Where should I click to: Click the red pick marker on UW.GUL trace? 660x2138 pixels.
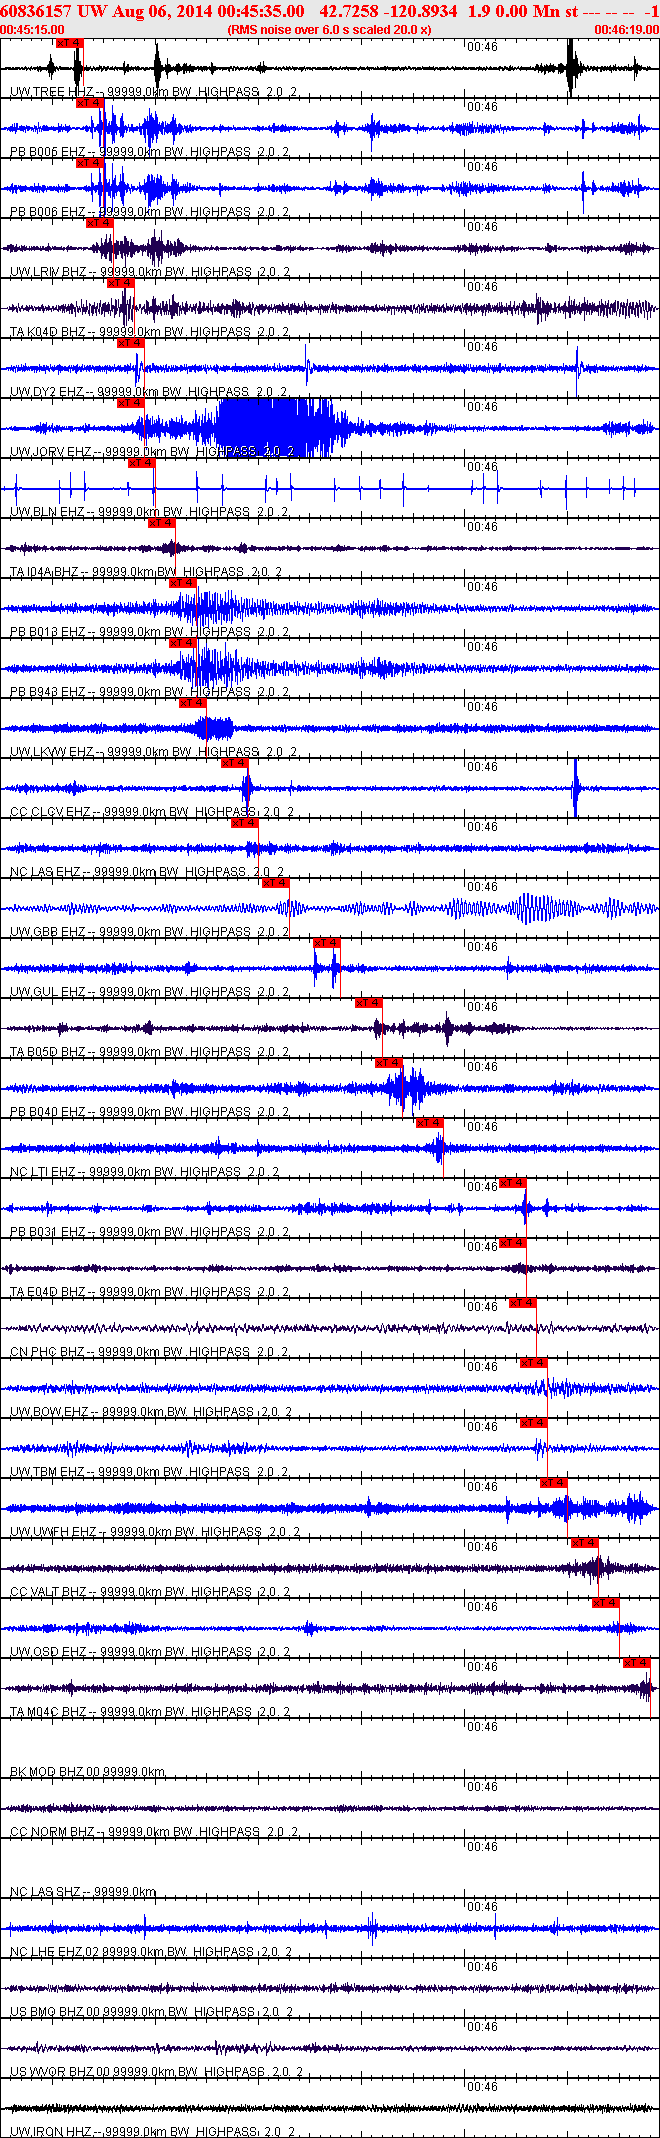pyautogui.click(x=327, y=943)
